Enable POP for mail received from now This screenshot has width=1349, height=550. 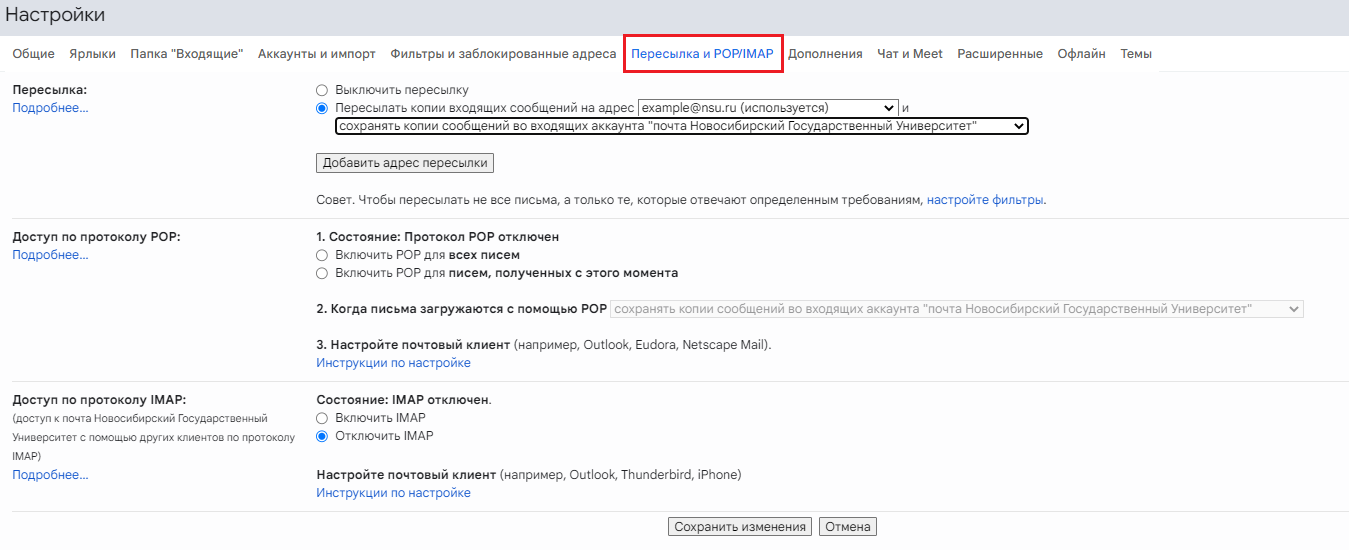[322, 273]
